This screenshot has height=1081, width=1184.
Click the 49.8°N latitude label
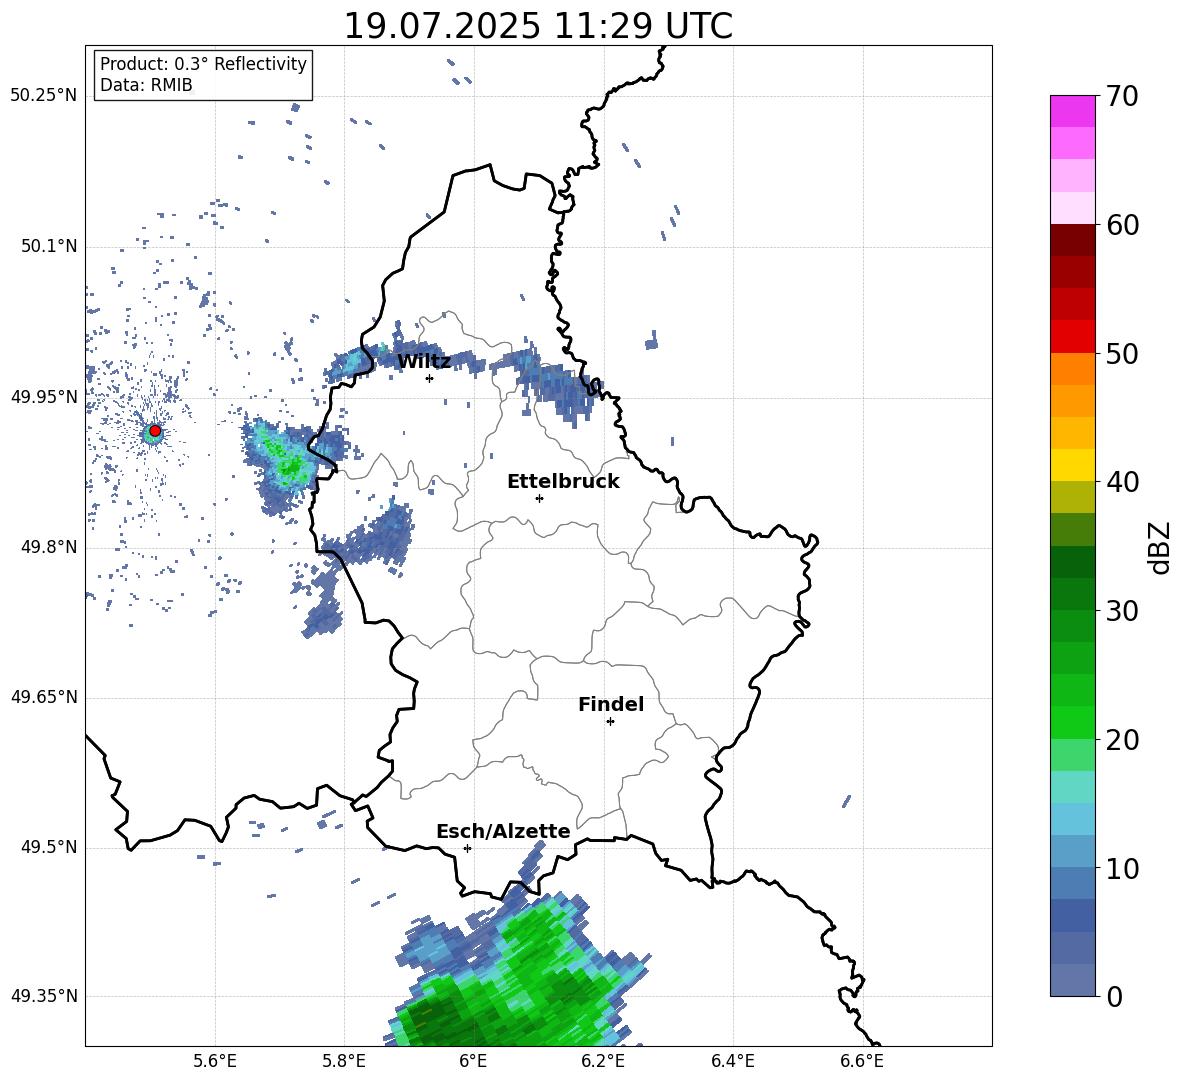[x=49, y=547]
